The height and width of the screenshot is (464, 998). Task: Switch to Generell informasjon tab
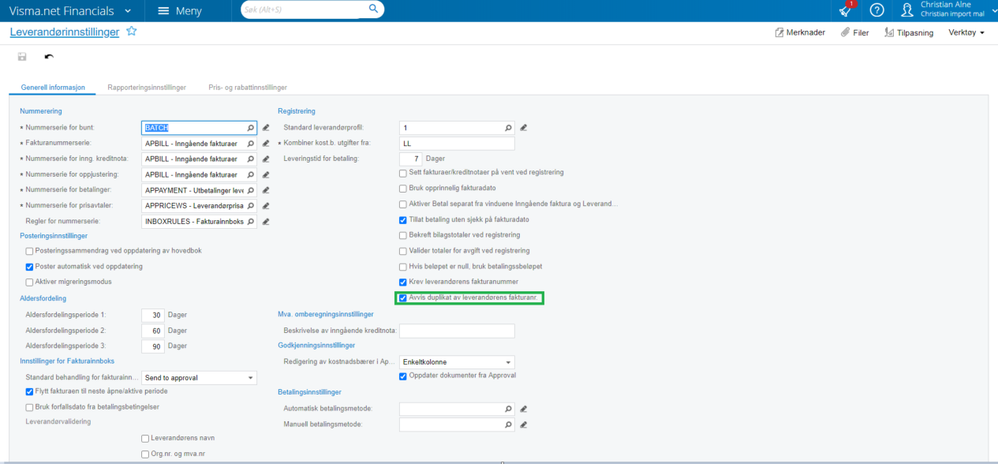(53, 87)
